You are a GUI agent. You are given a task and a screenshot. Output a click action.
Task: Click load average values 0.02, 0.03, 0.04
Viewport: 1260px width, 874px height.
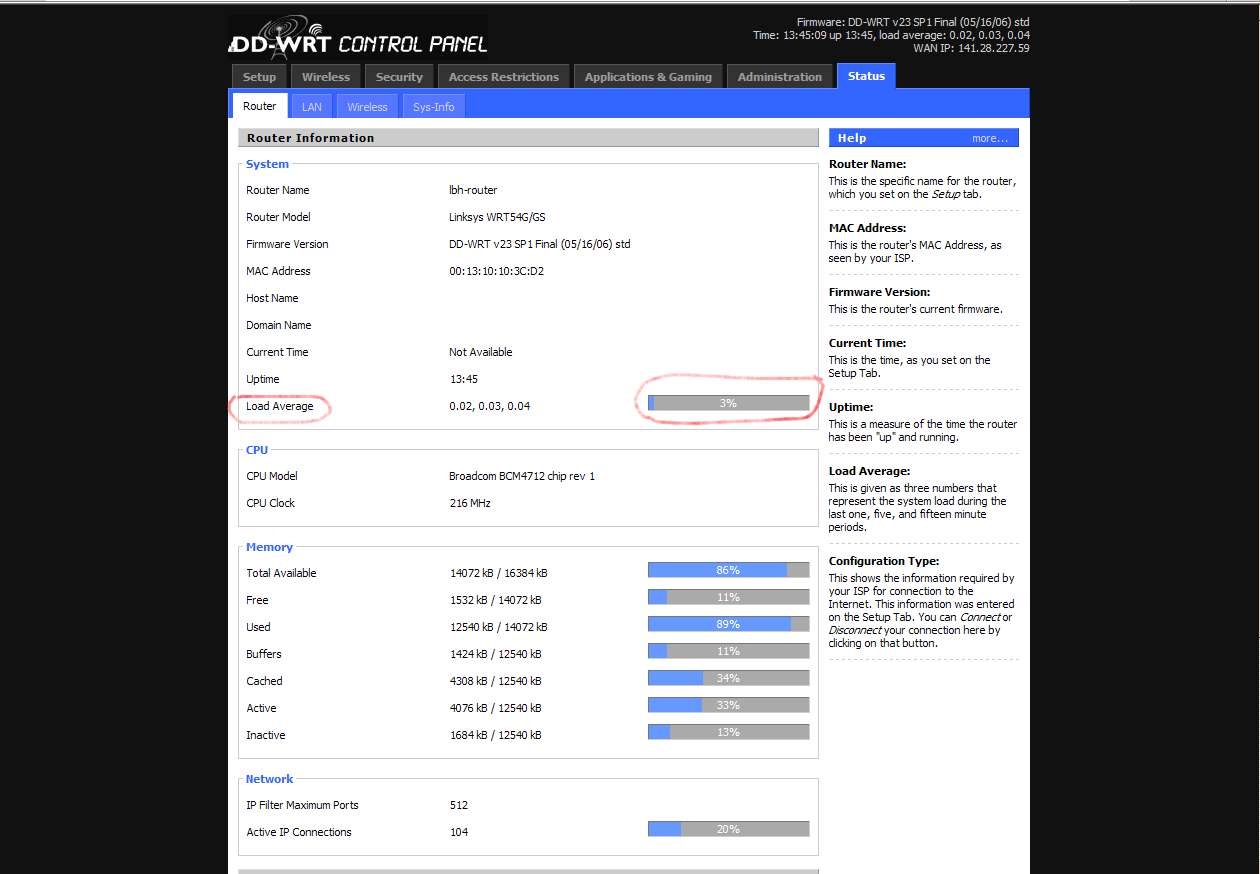click(x=490, y=406)
